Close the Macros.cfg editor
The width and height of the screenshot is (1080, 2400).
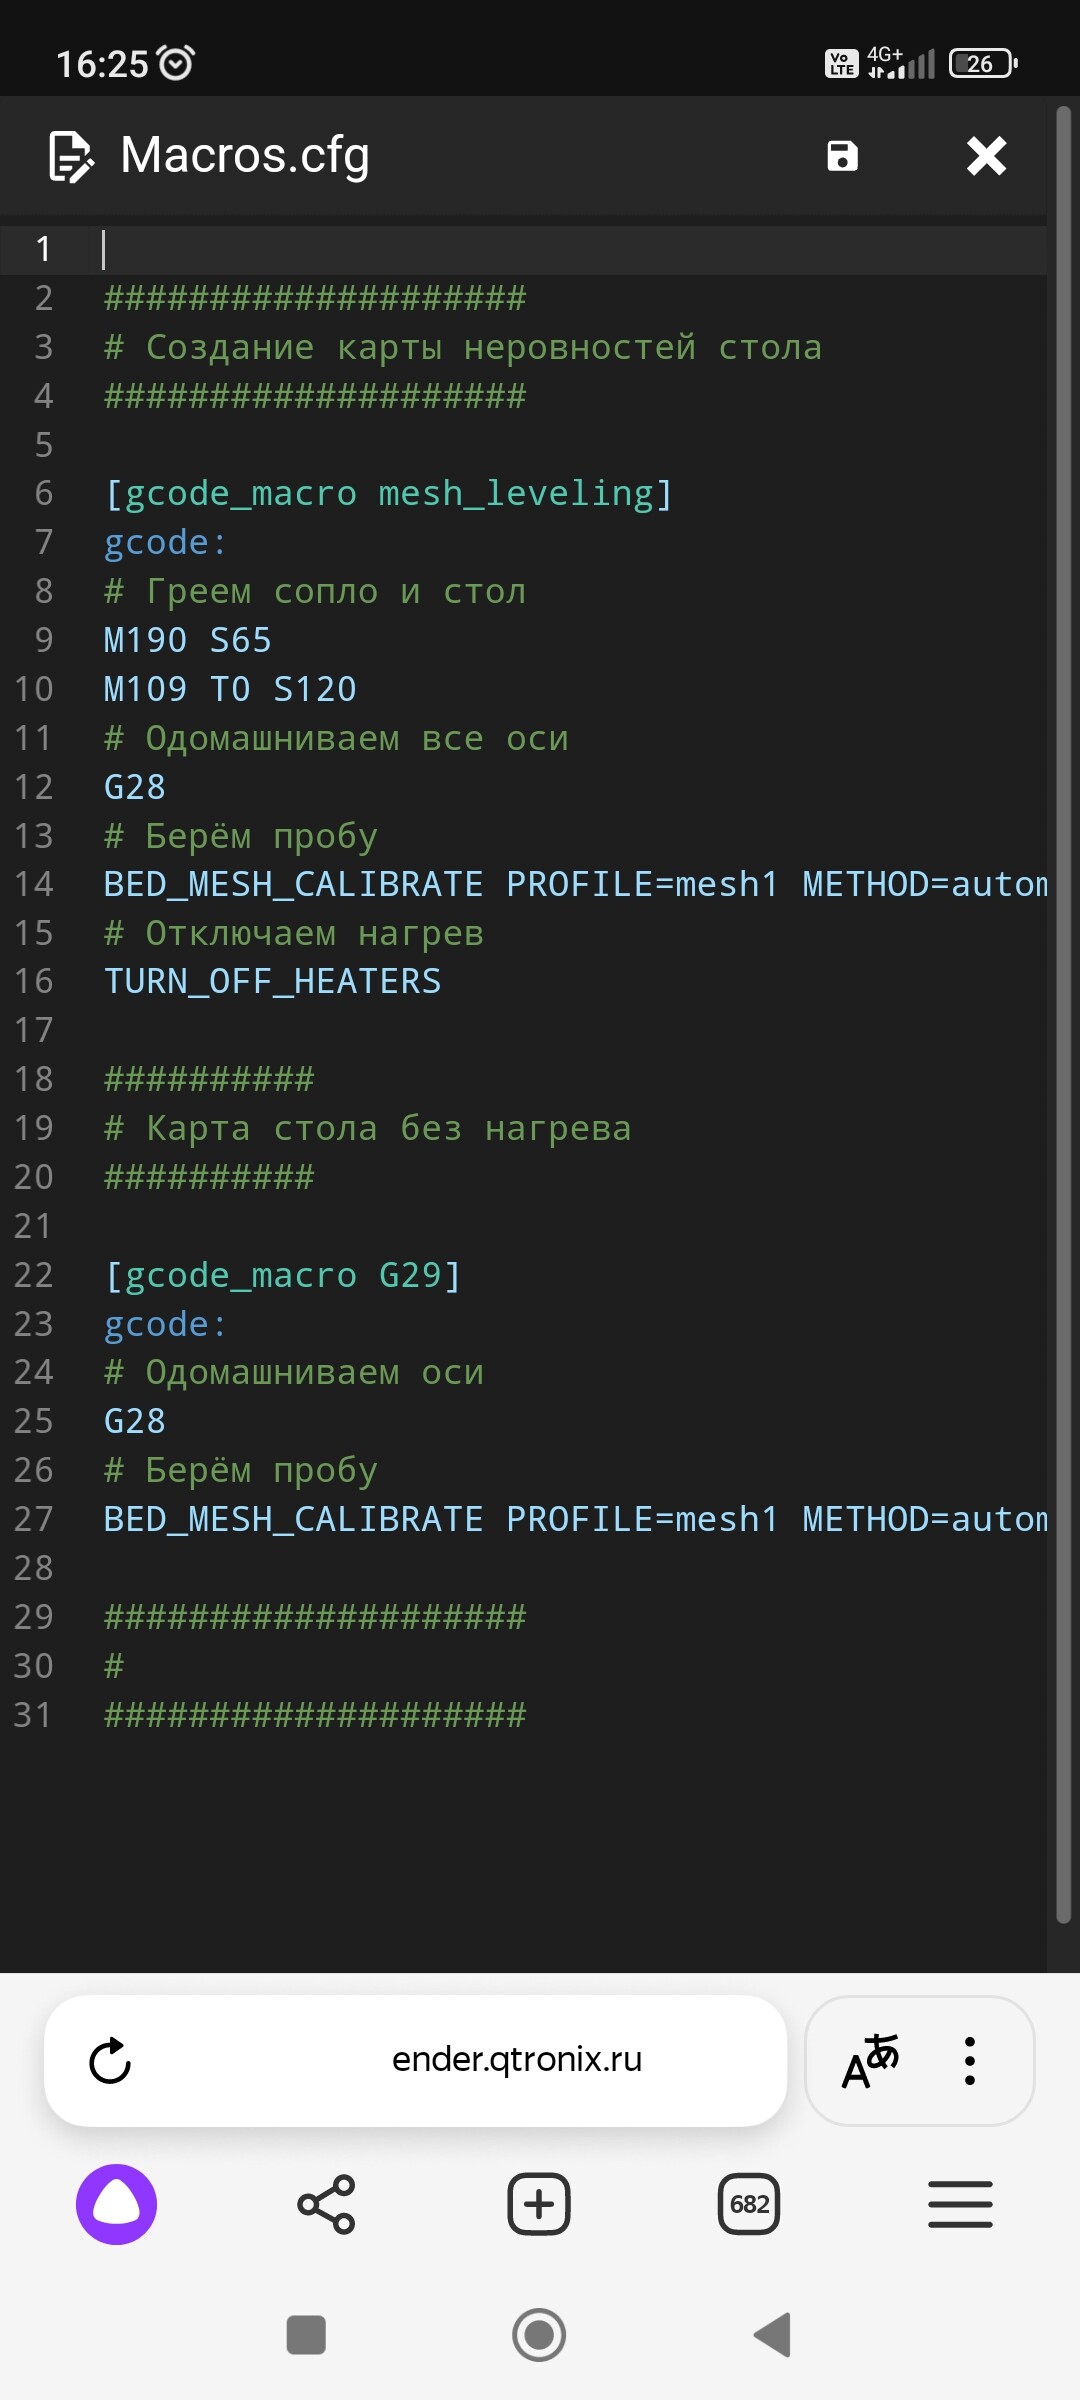986,156
